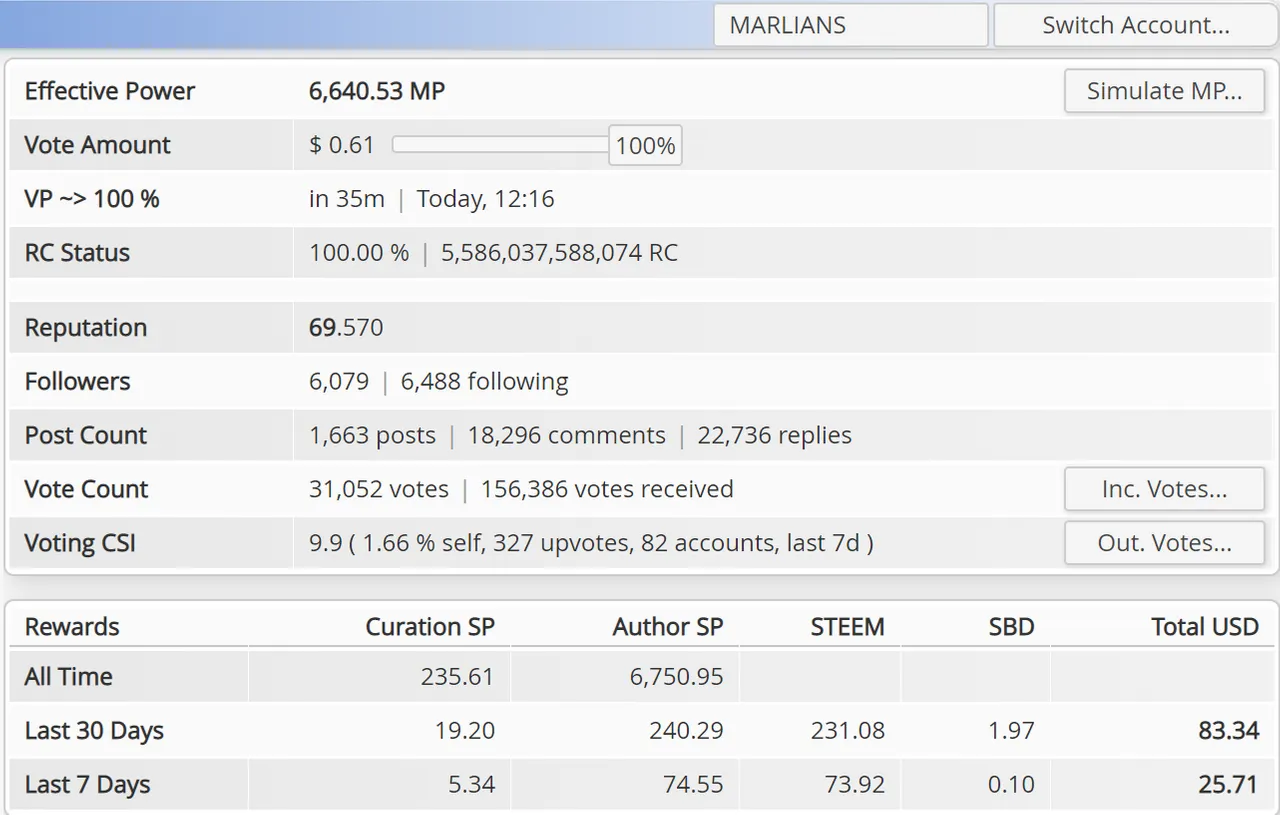
Task: Open the Switch Account dialog
Action: [x=1135, y=25]
